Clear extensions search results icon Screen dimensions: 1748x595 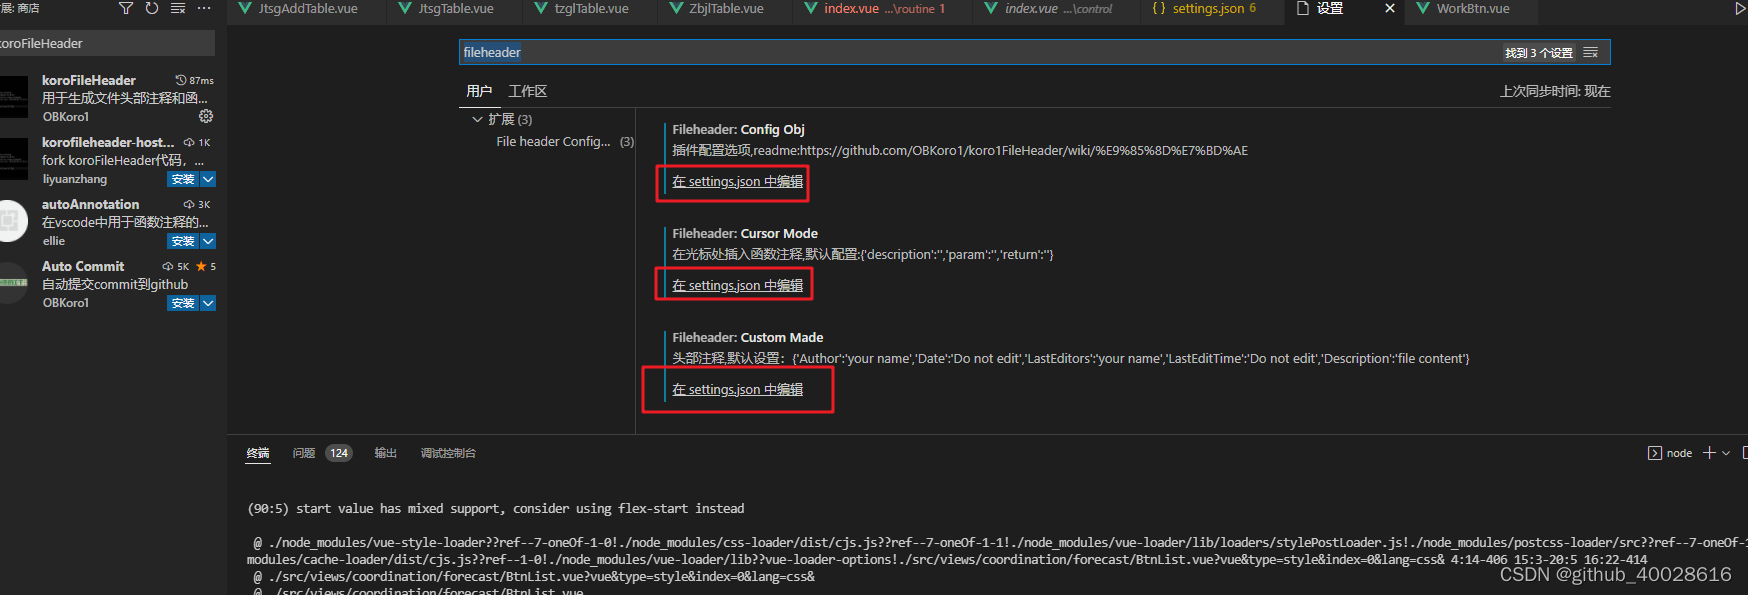(x=178, y=8)
